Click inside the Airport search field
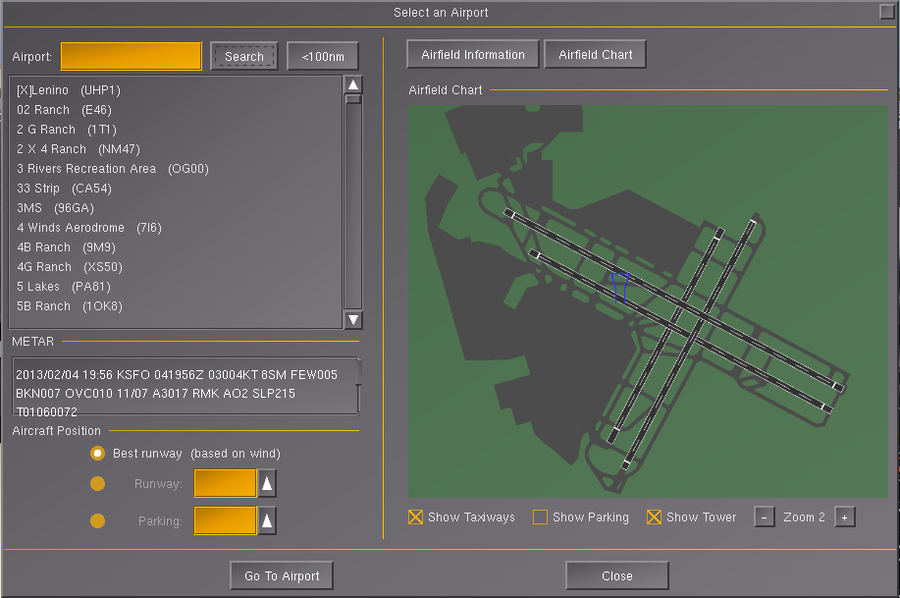The height and width of the screenshot is (598, 900). tap(130, 56)
